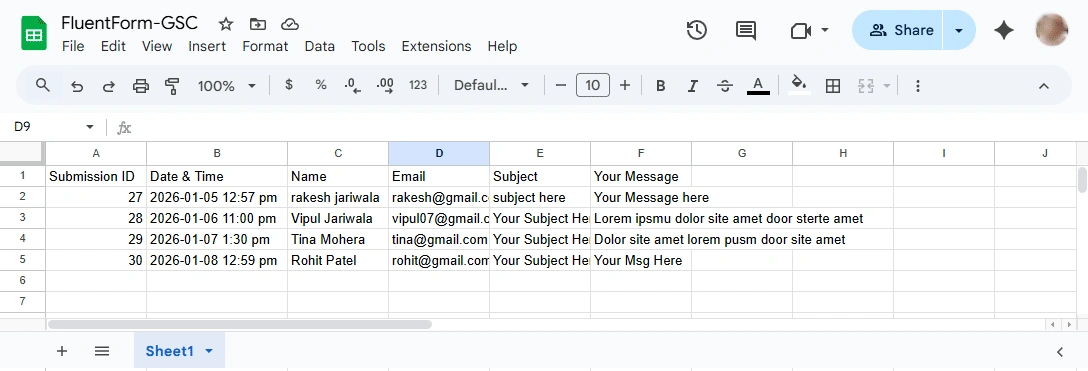The height and width of the screenshot is (371, 1088).
Task: Print the spreadsheet
Action: [141, 86]
